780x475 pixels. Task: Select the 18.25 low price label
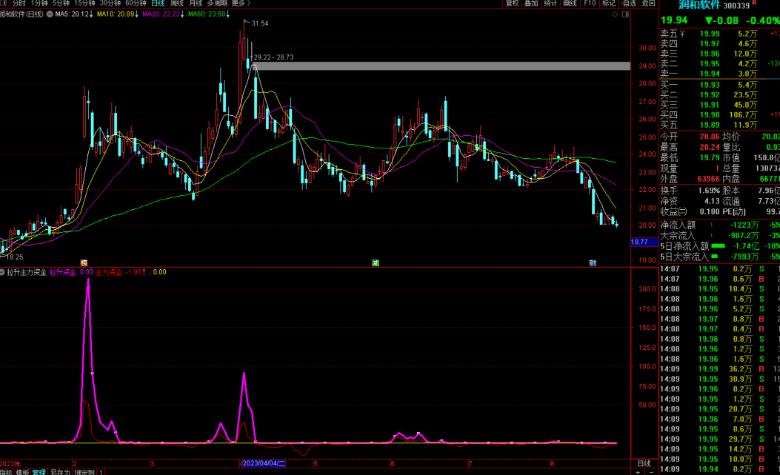pyautogui.click(x=14, y=257)
